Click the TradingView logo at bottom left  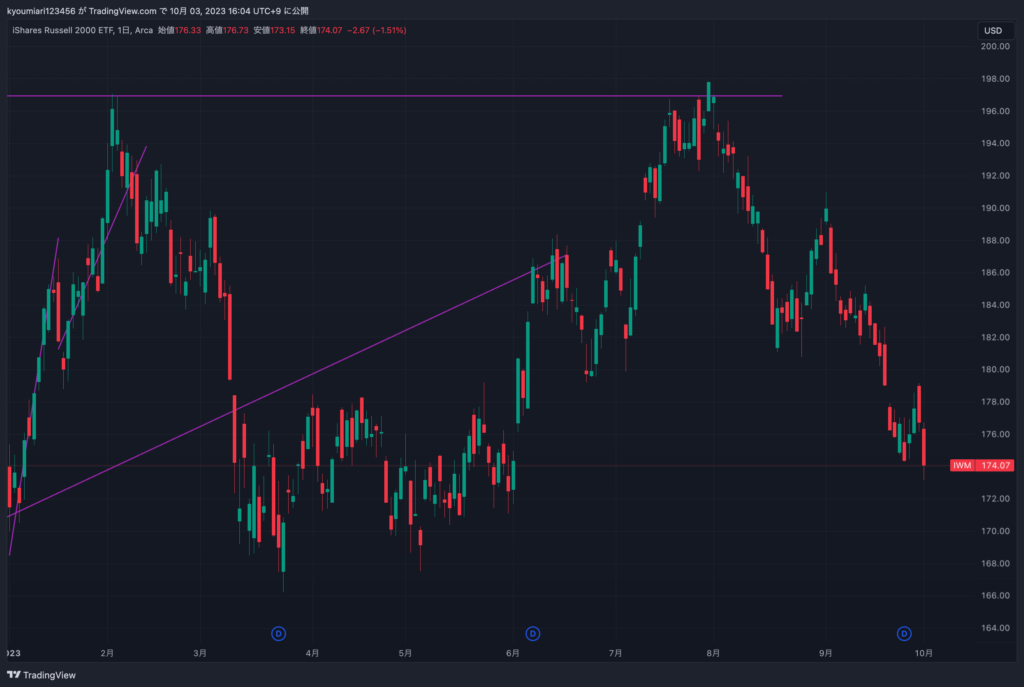[41, 675]
